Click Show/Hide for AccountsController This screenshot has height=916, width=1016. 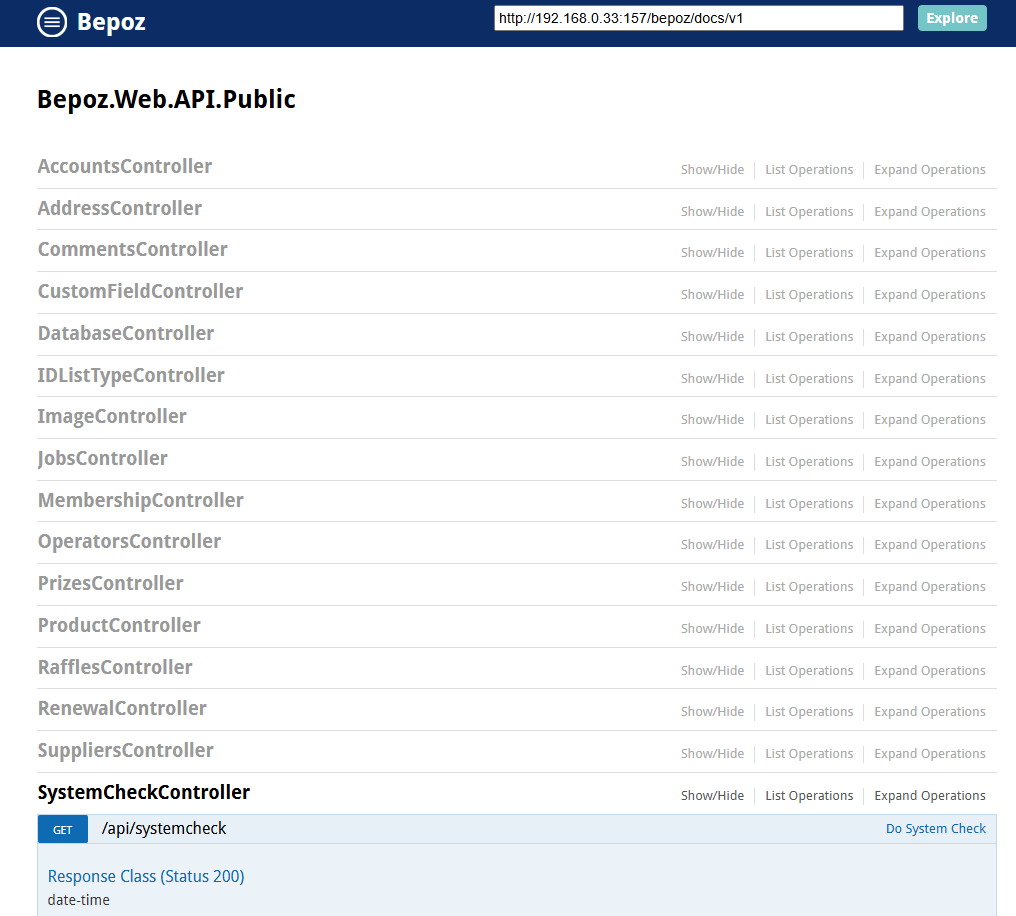[x=712, y=170]
